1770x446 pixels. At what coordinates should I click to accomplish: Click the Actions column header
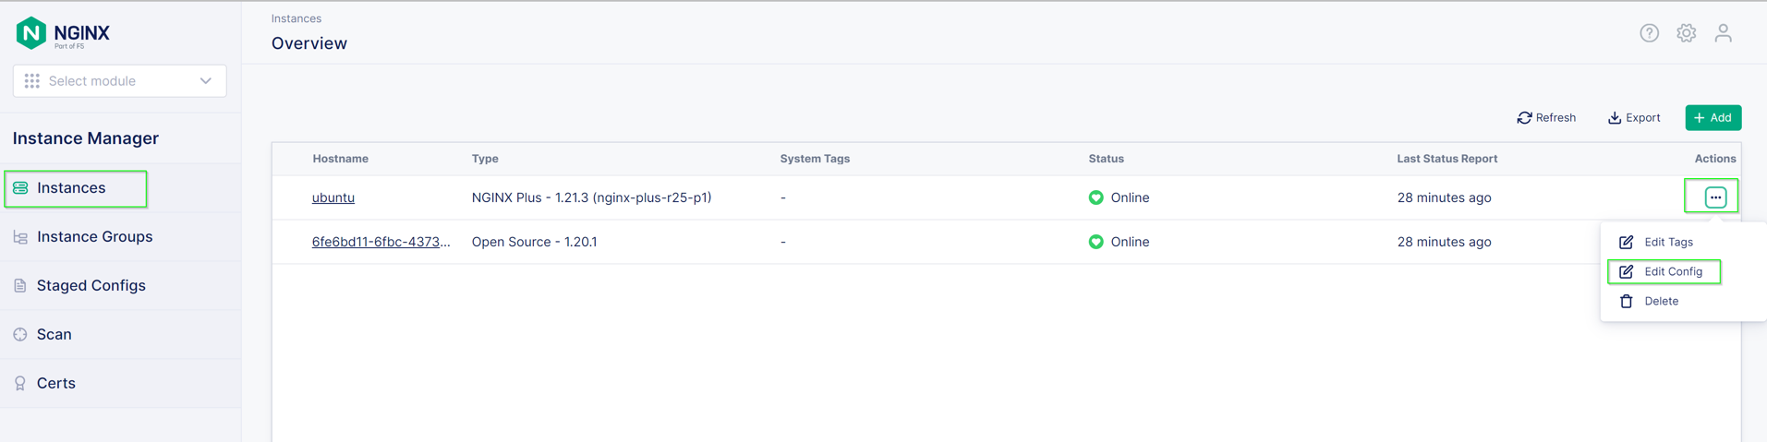1715,159
